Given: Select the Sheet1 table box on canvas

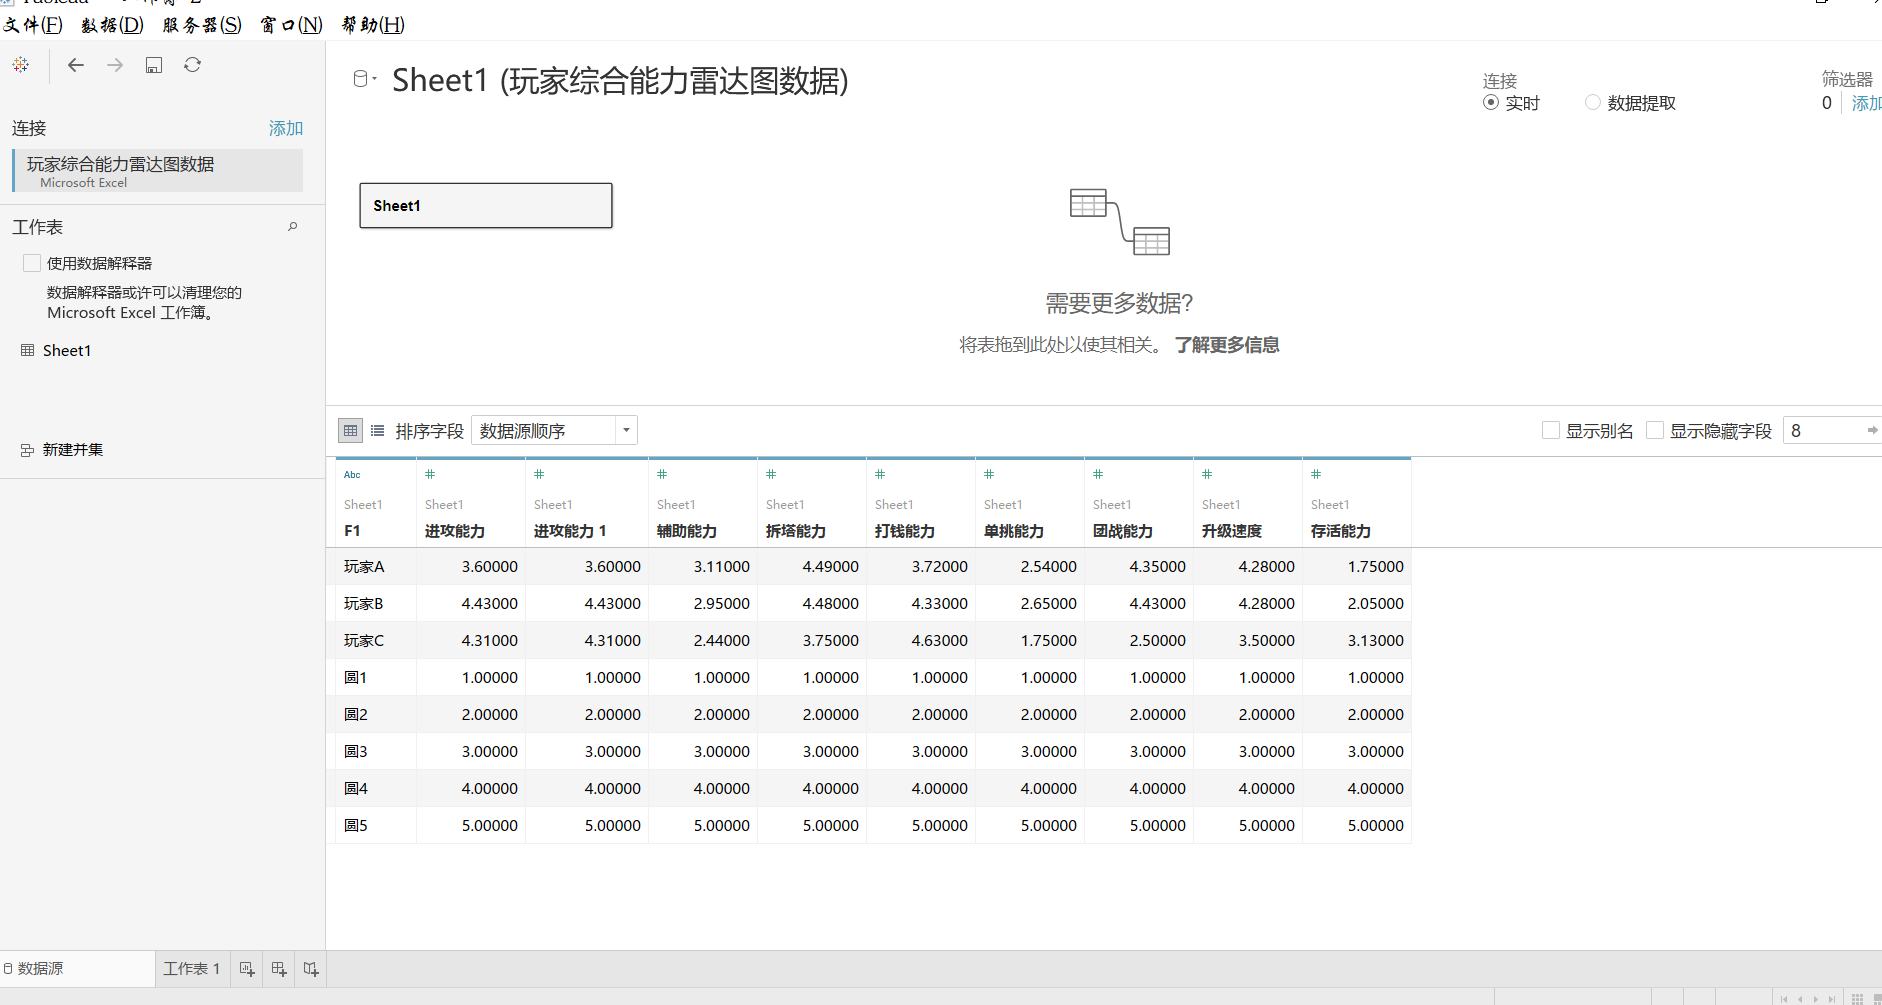Looking at the screenshot, I should tap(486, 206).
